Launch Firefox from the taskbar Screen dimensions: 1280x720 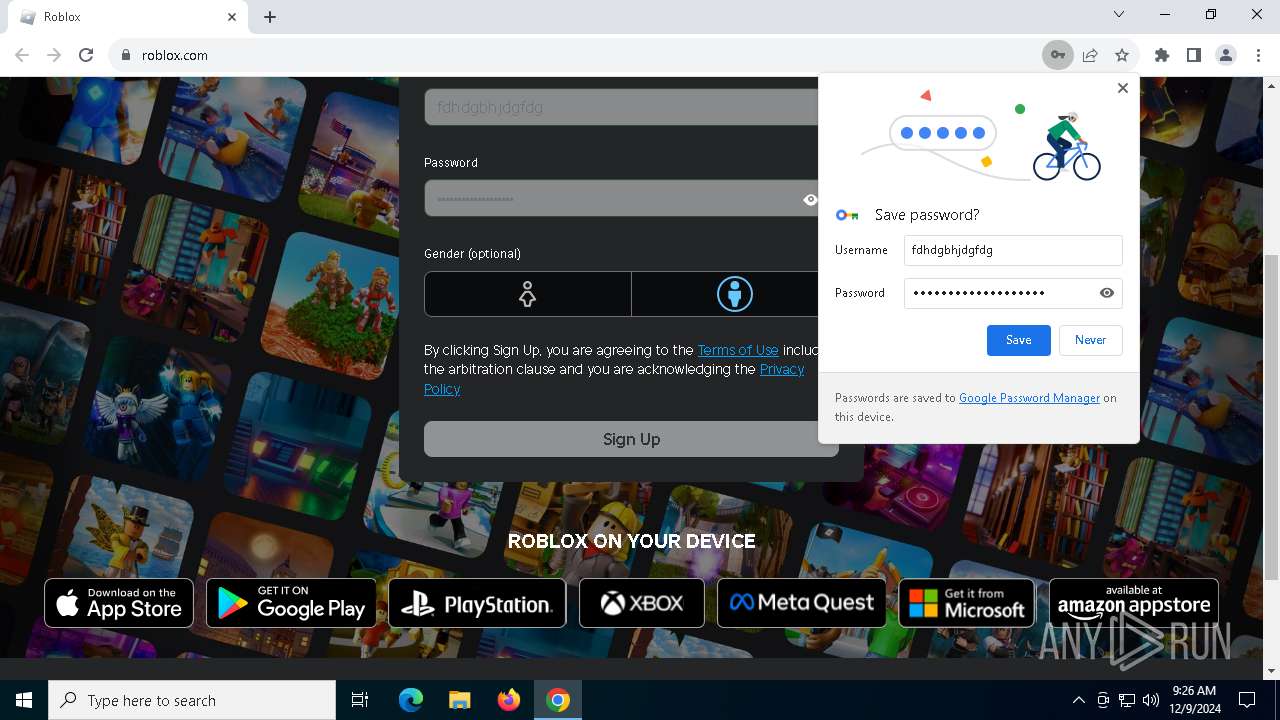point(509,700)
